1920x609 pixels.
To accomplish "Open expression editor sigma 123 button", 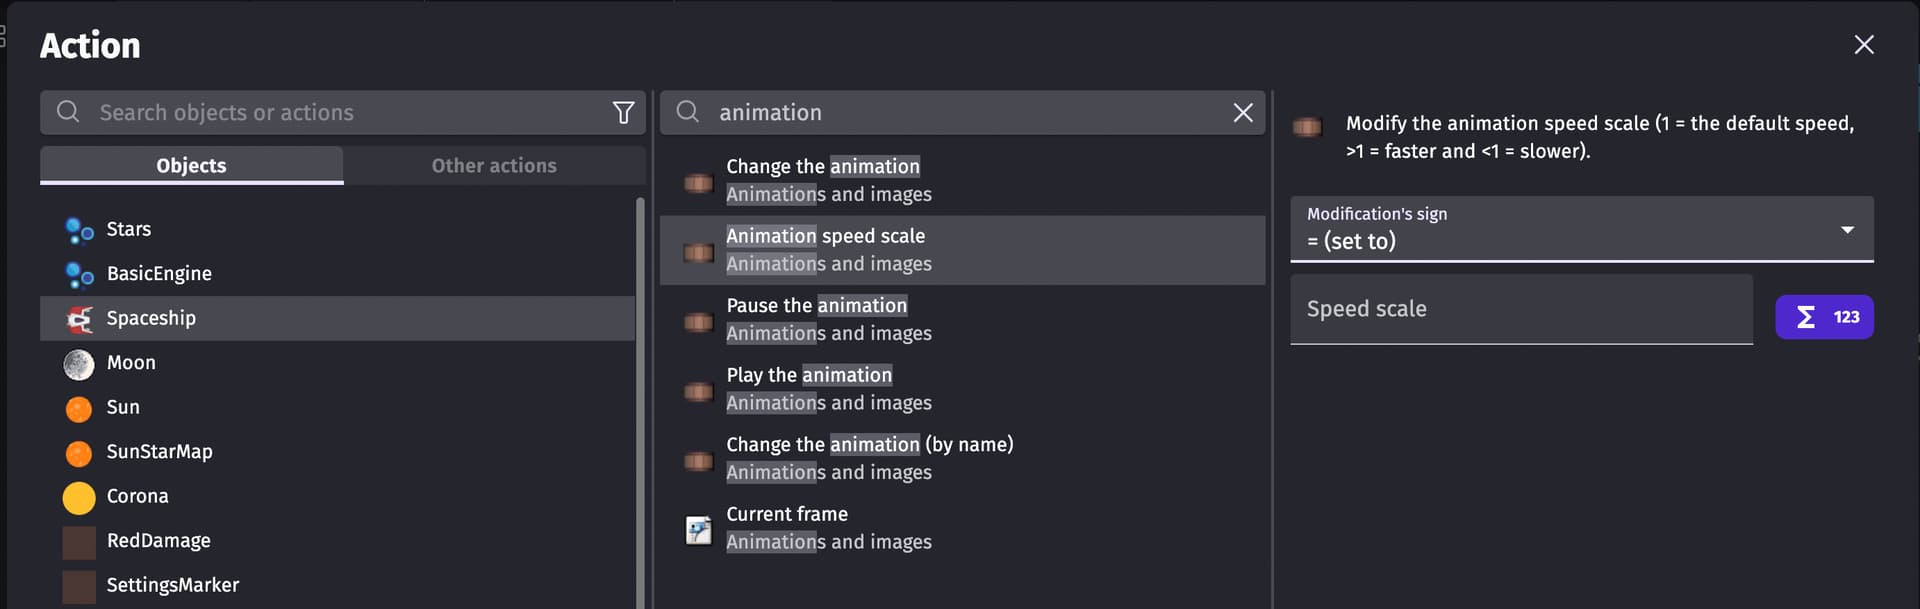I will tap(1824, 317).
